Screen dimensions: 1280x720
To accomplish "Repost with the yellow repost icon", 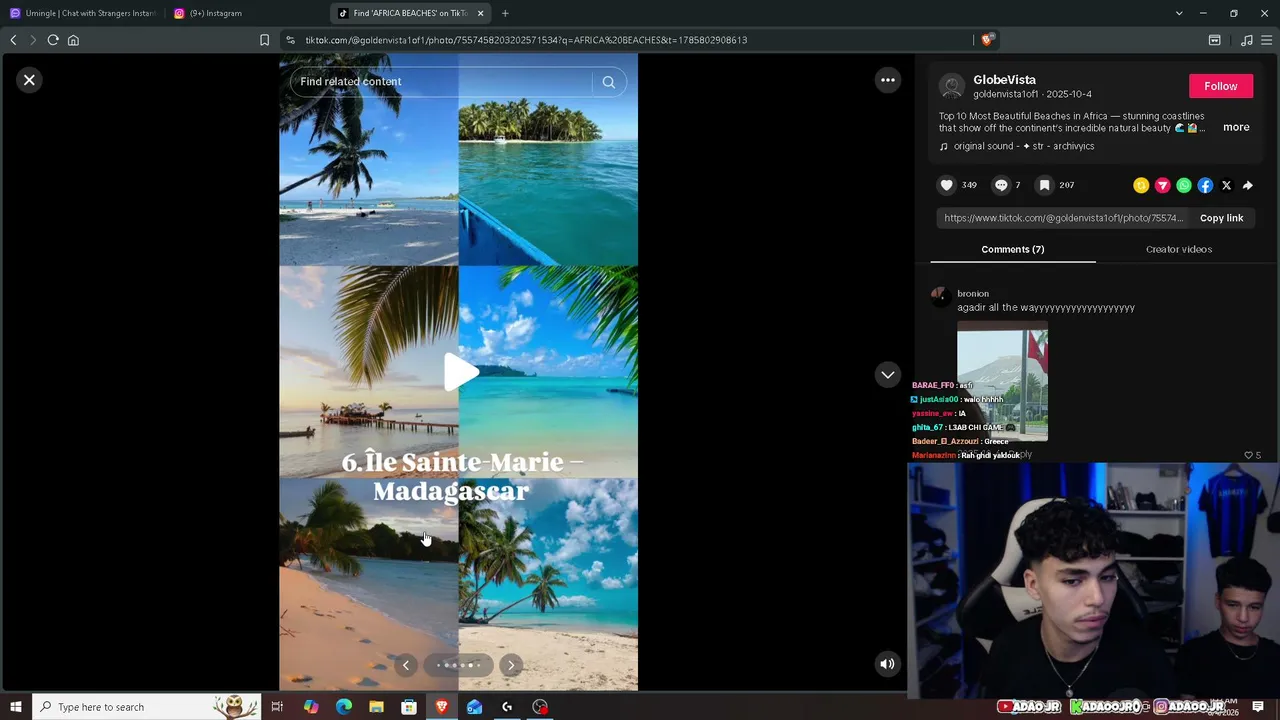I will tap(1141, 185).
